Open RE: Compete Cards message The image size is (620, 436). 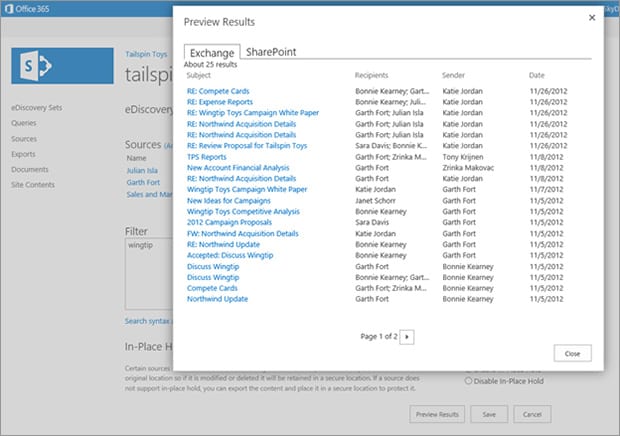[x=218, y=91]
